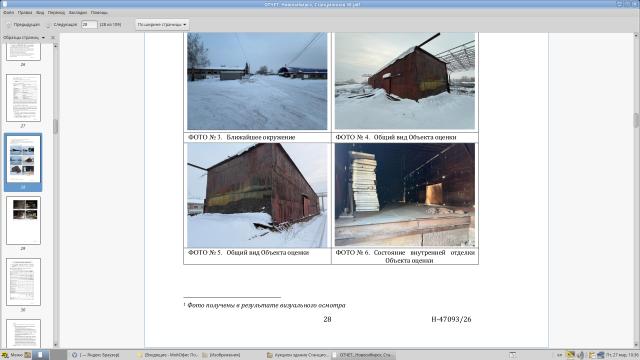This screenshot has width=640, height=360.
Task: Click the network tray icon
Action: 600,355
